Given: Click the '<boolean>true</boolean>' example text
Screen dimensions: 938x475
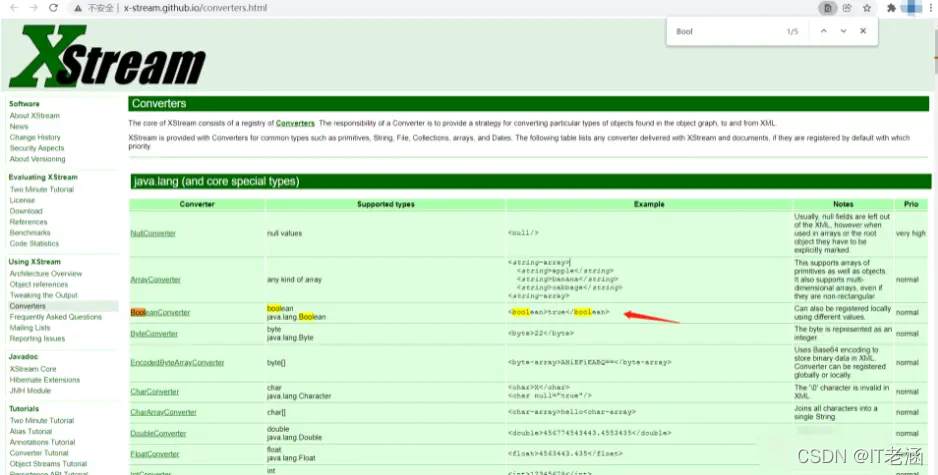Looking at the screenshot, I should [x=559, y=312].
